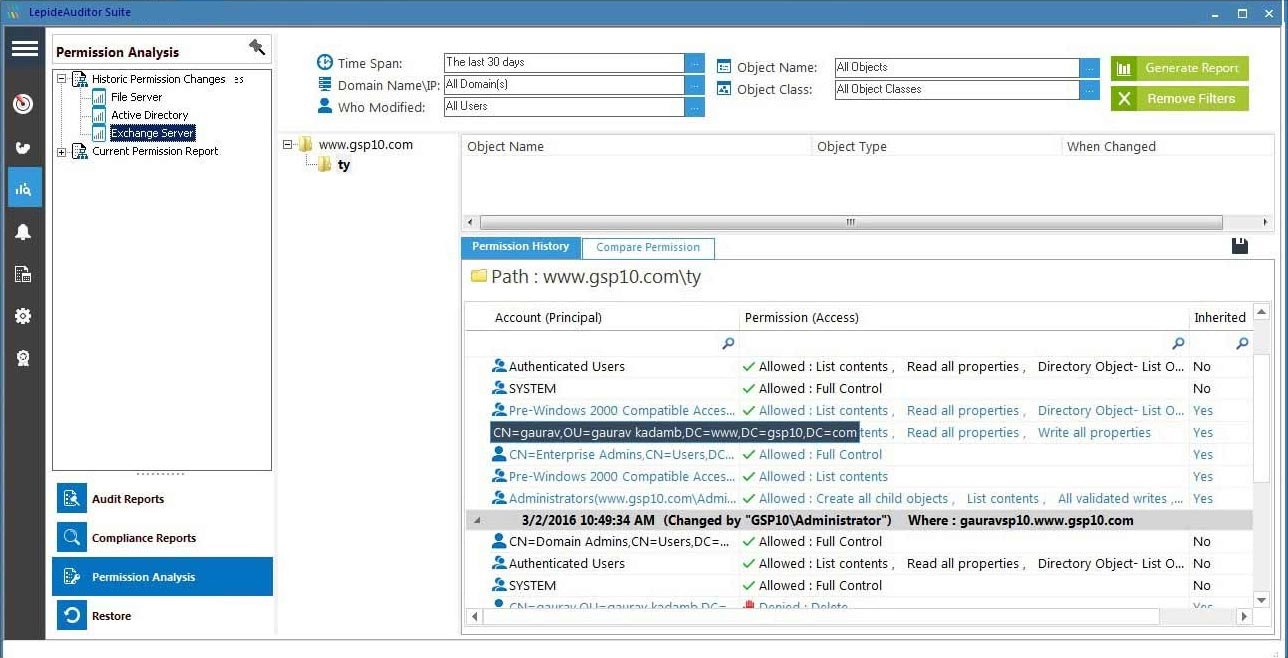The width and height of the screenshot is (1288, 658).
Task: Open the Alerts bell icon in sidebar
Action: tap(24, 231)
